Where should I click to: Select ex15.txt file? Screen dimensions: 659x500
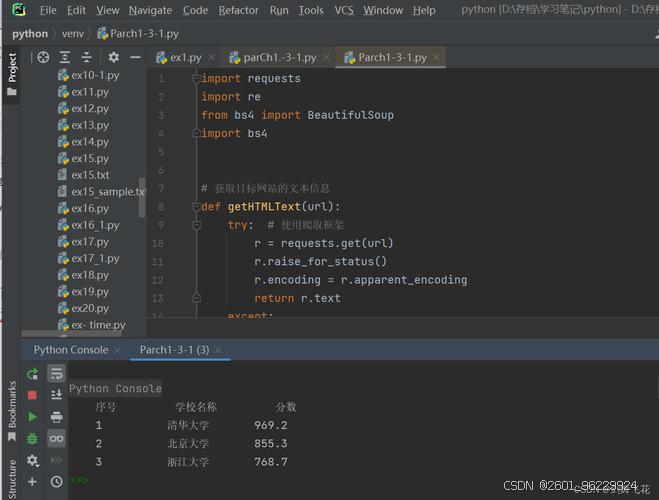[x=83, y=175]
